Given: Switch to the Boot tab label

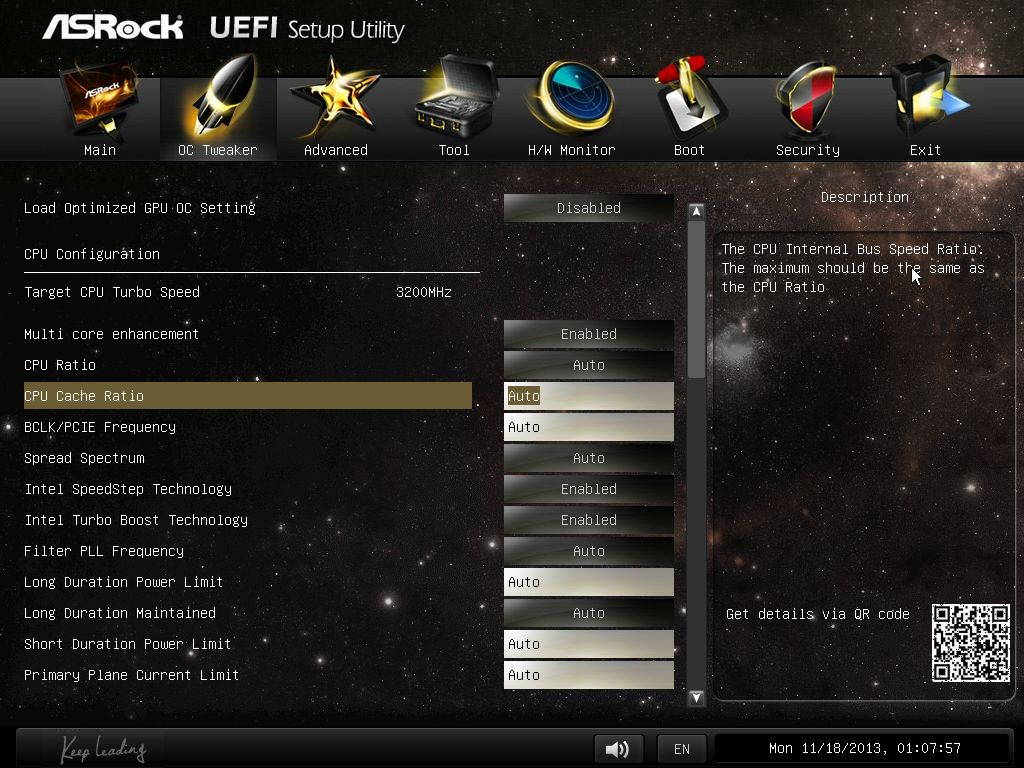Looking at the screenshot, I should [690, 150].
